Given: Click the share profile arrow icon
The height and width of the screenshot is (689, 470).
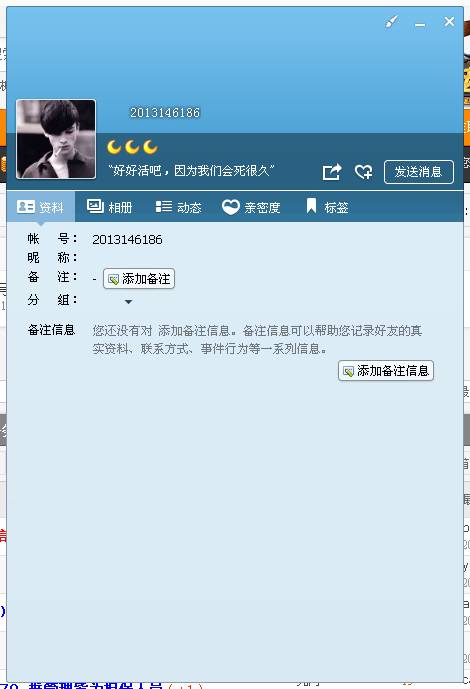Looking at the screenshot, I should [332, 172].
